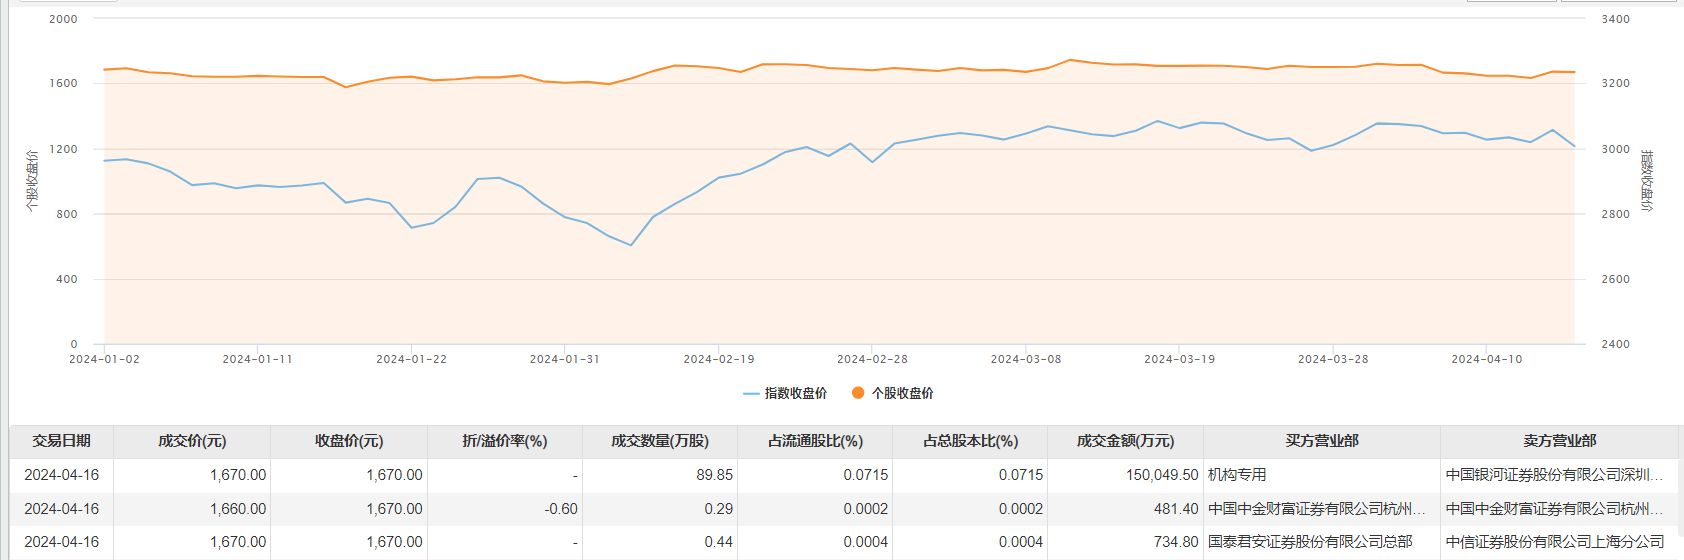Click the blue line legend marker
This screenshot has width=1684, height=560.
752,394
